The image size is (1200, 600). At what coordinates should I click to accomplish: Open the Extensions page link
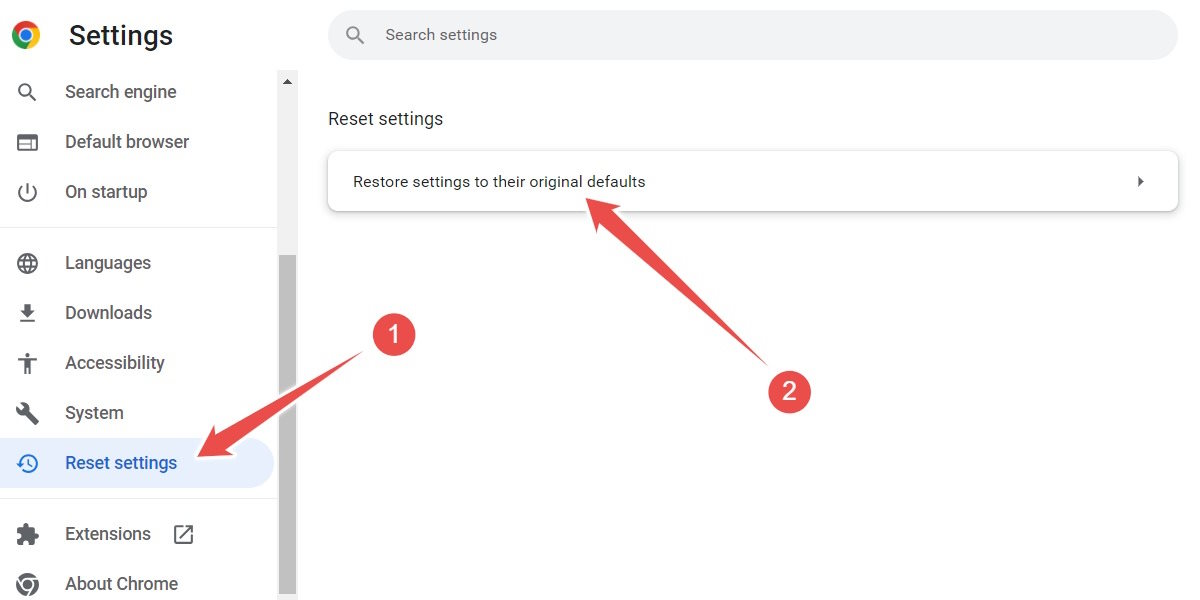(107, 533)
